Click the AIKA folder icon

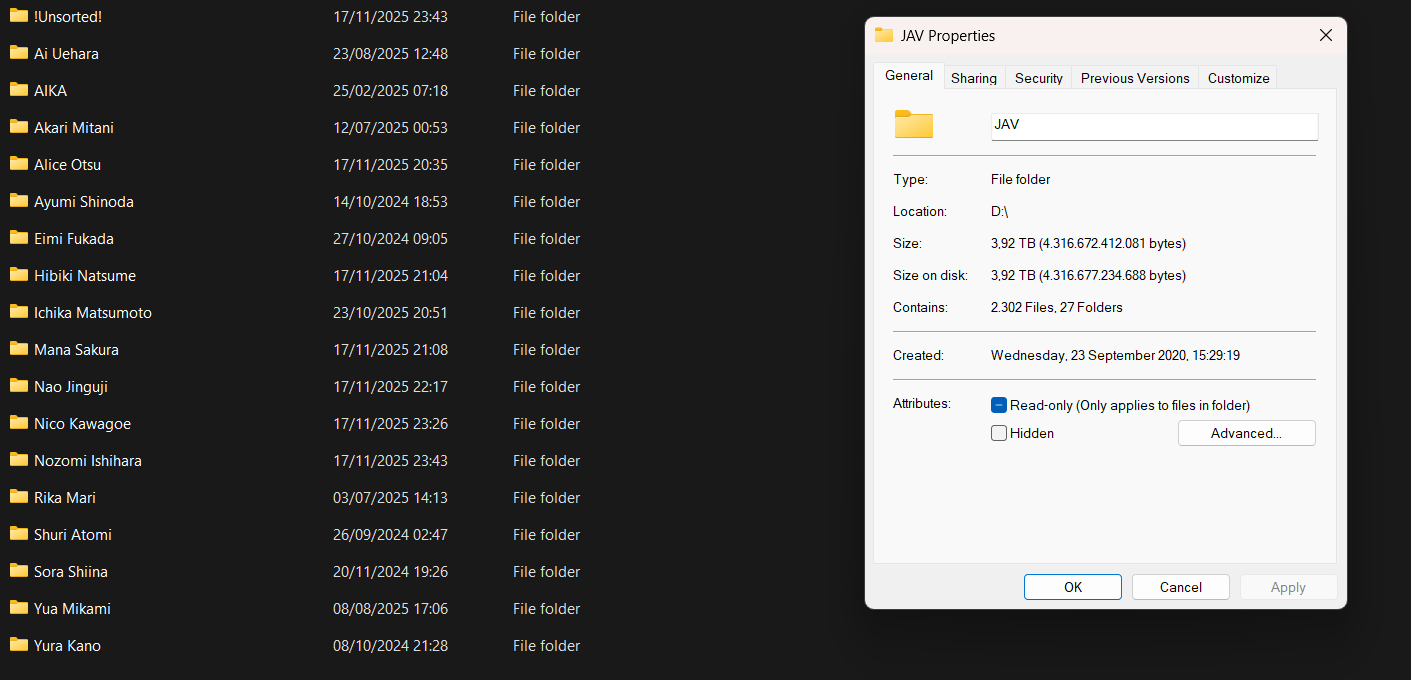point(19,90)
